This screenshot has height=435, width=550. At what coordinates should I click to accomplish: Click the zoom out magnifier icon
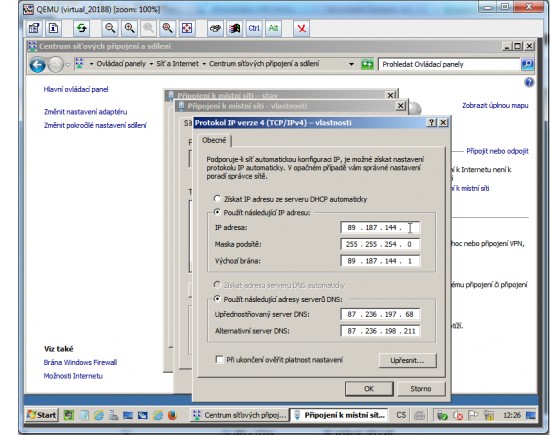tap(110, 28)
